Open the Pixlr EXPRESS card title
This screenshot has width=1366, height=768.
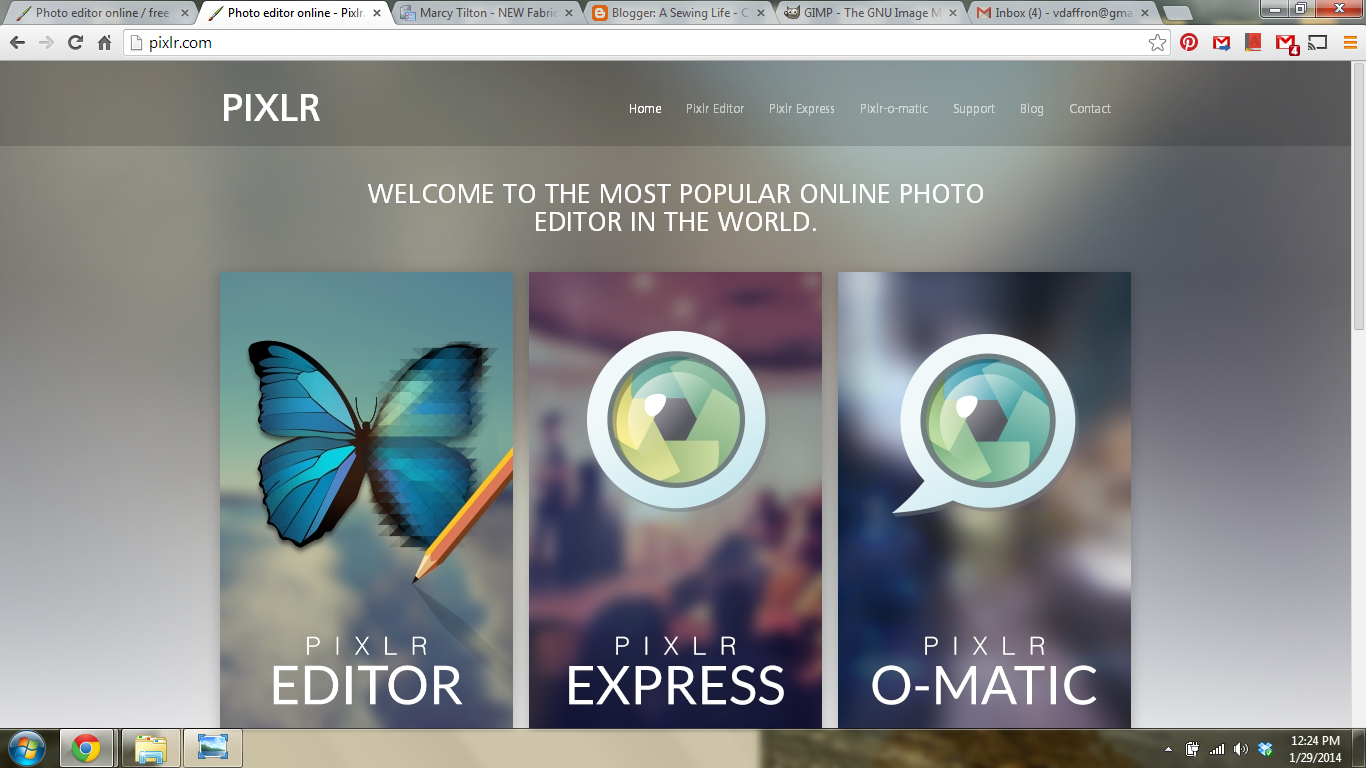tap(676, 685)
